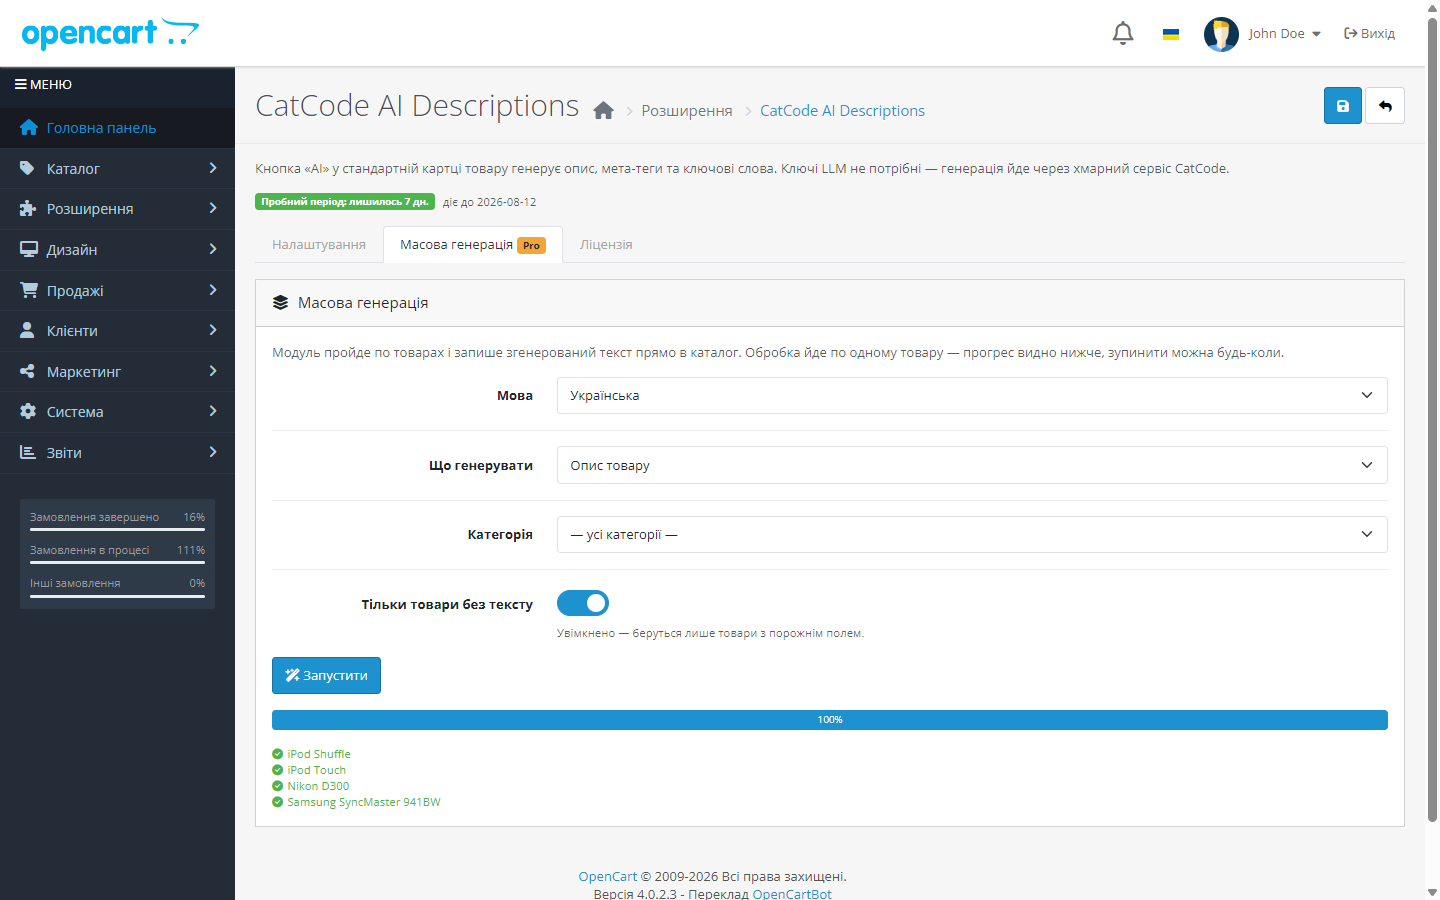Viewport: 1440px width, 900px height.
Task: Click the Продажі cart icon
Action: pos(29,290)
